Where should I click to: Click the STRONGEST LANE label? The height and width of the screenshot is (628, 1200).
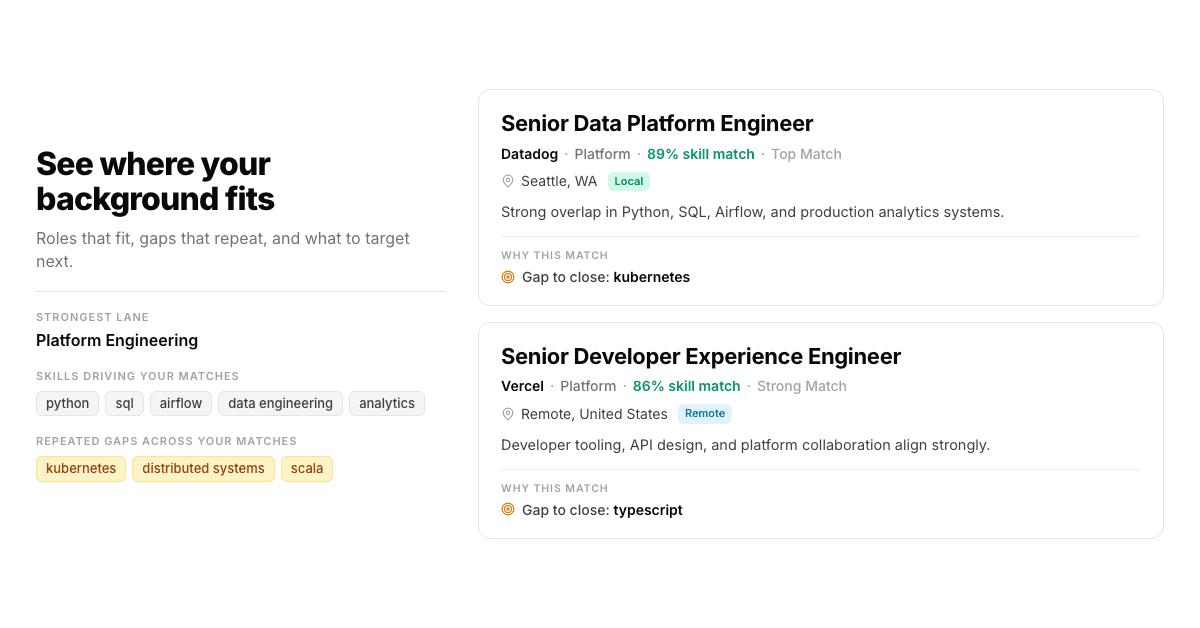92,317
